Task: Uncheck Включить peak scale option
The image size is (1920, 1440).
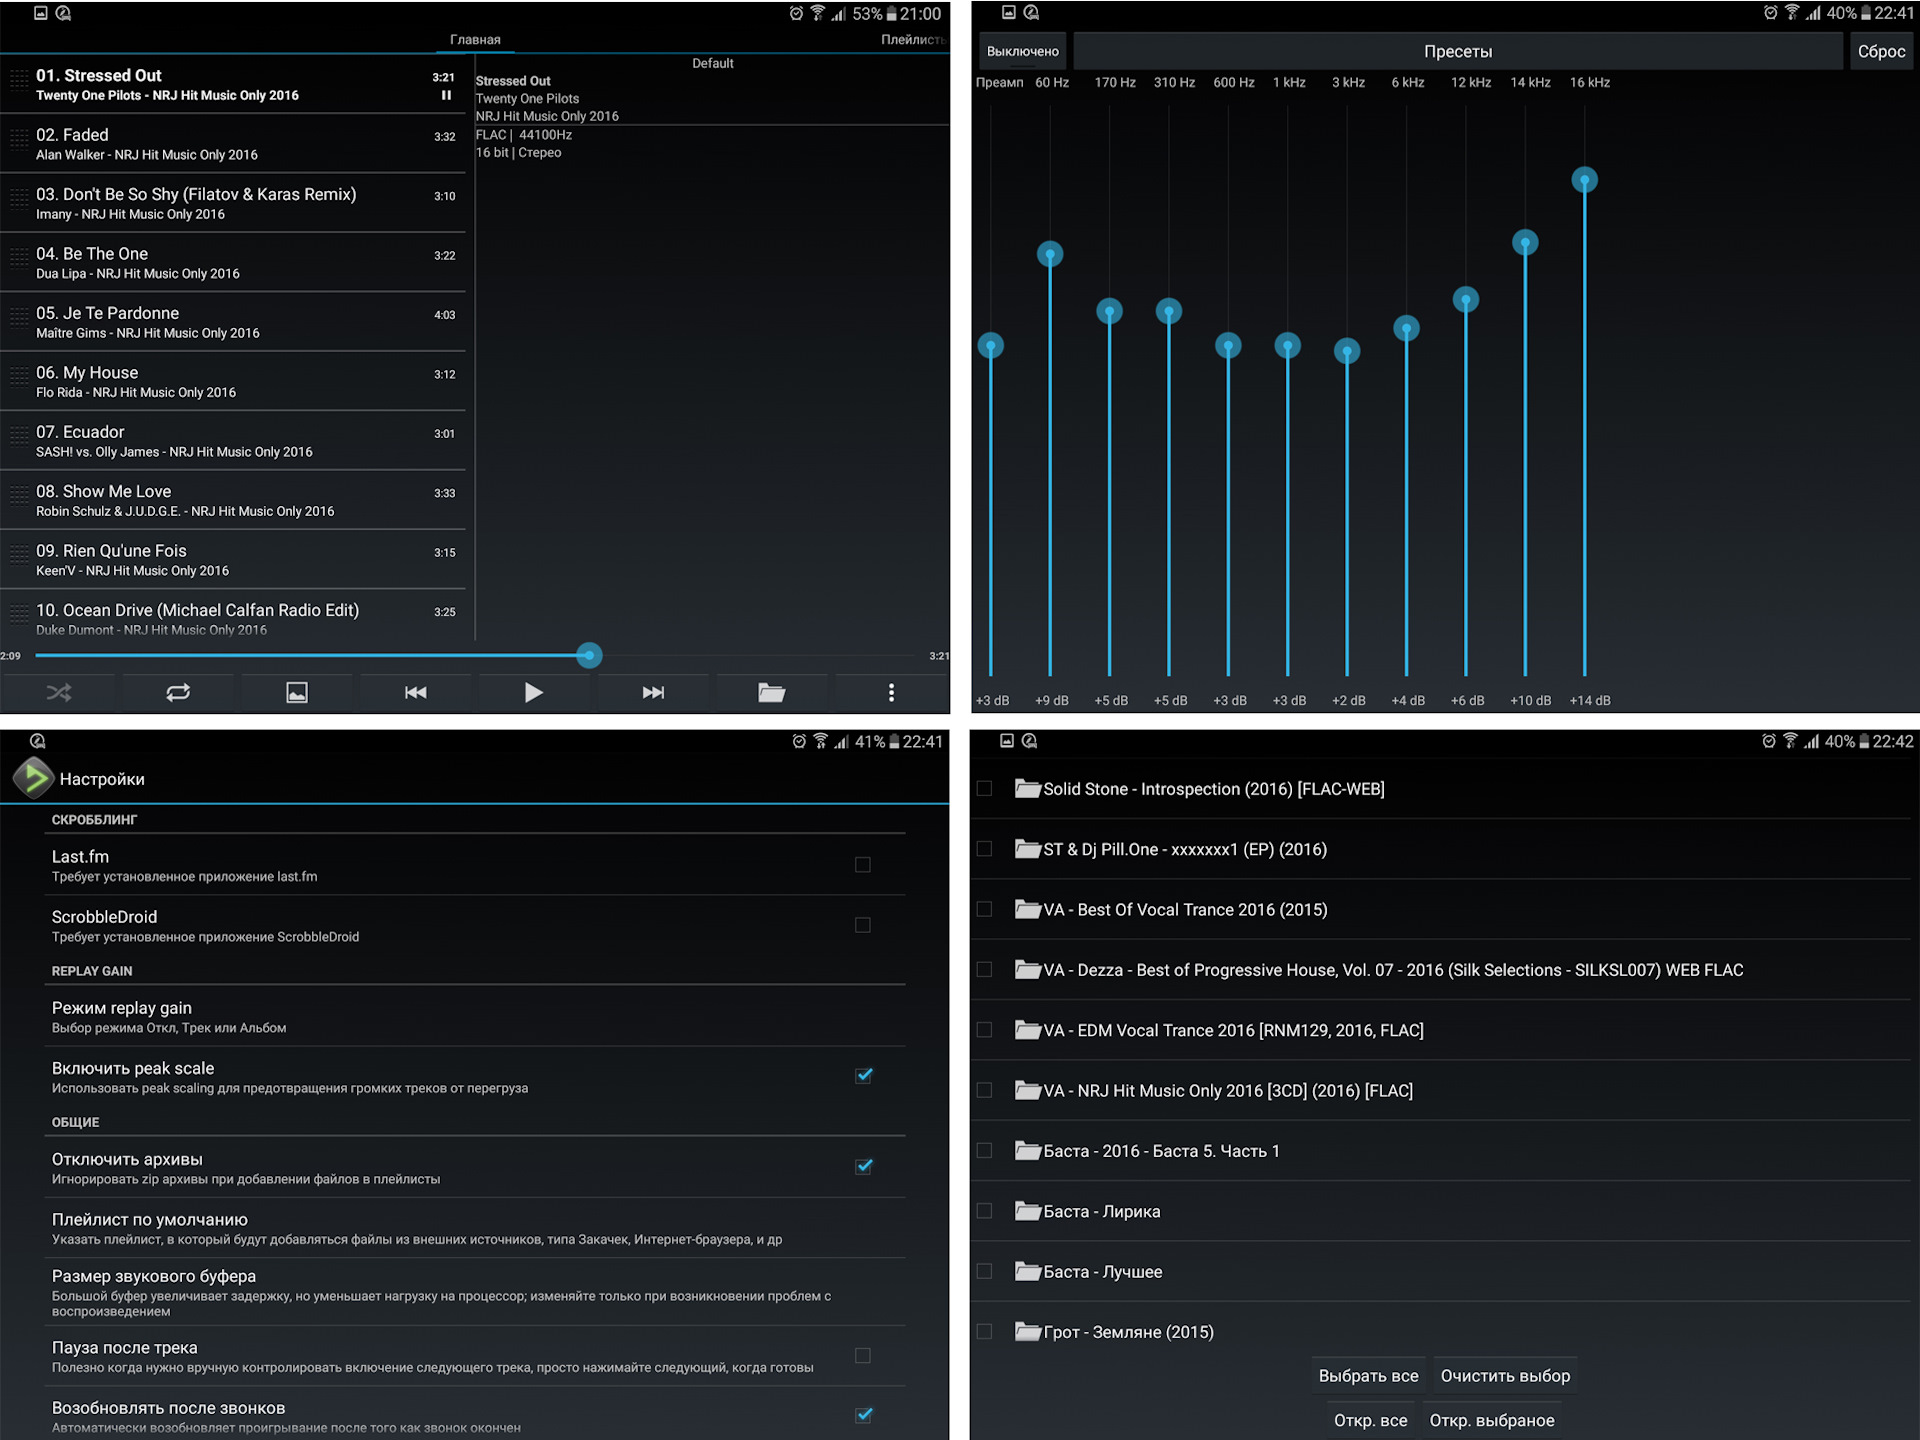Action: point(864,1076)
